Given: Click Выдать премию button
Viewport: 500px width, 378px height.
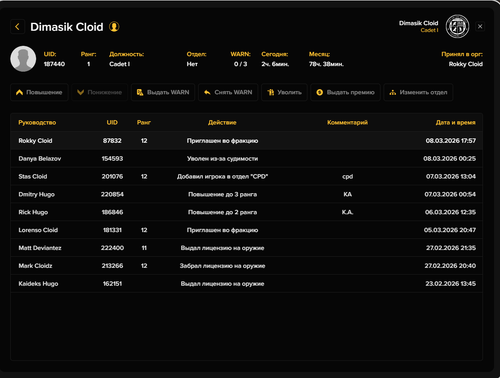Looking at the screenshot, I should [345, 92].
